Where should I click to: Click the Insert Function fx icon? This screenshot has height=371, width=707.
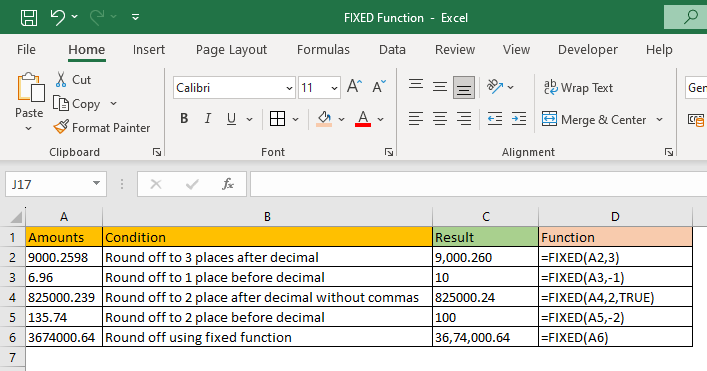coord(228,184)
